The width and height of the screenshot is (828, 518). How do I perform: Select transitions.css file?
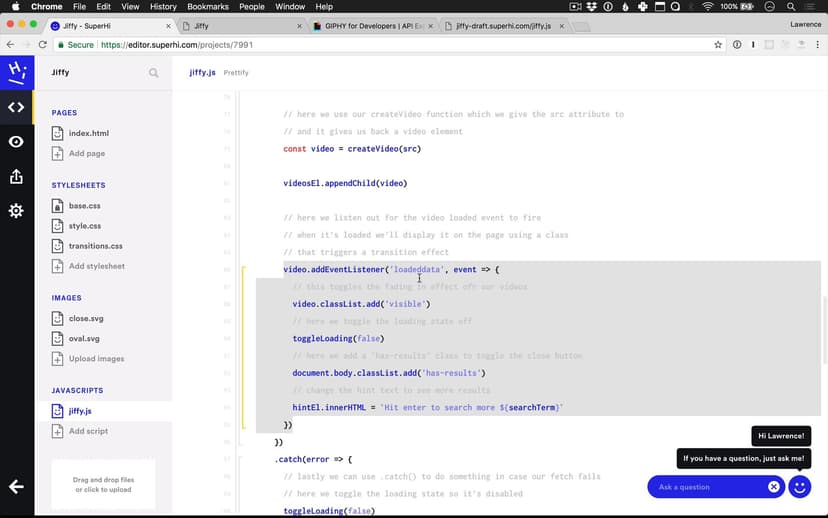pos(95,246)
